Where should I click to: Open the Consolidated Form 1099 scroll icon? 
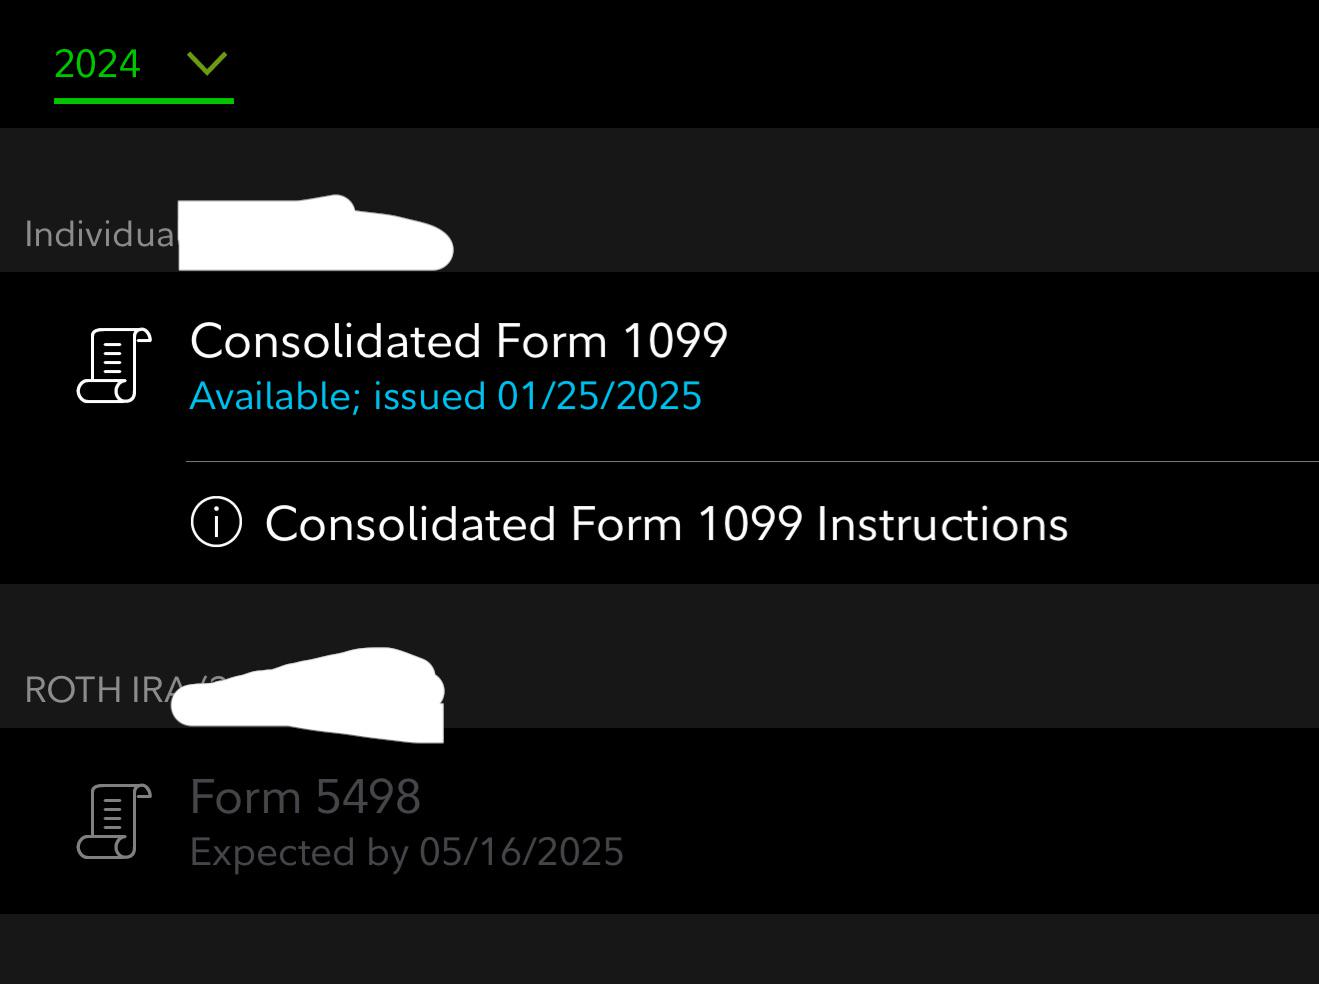[x=114, y=365]
